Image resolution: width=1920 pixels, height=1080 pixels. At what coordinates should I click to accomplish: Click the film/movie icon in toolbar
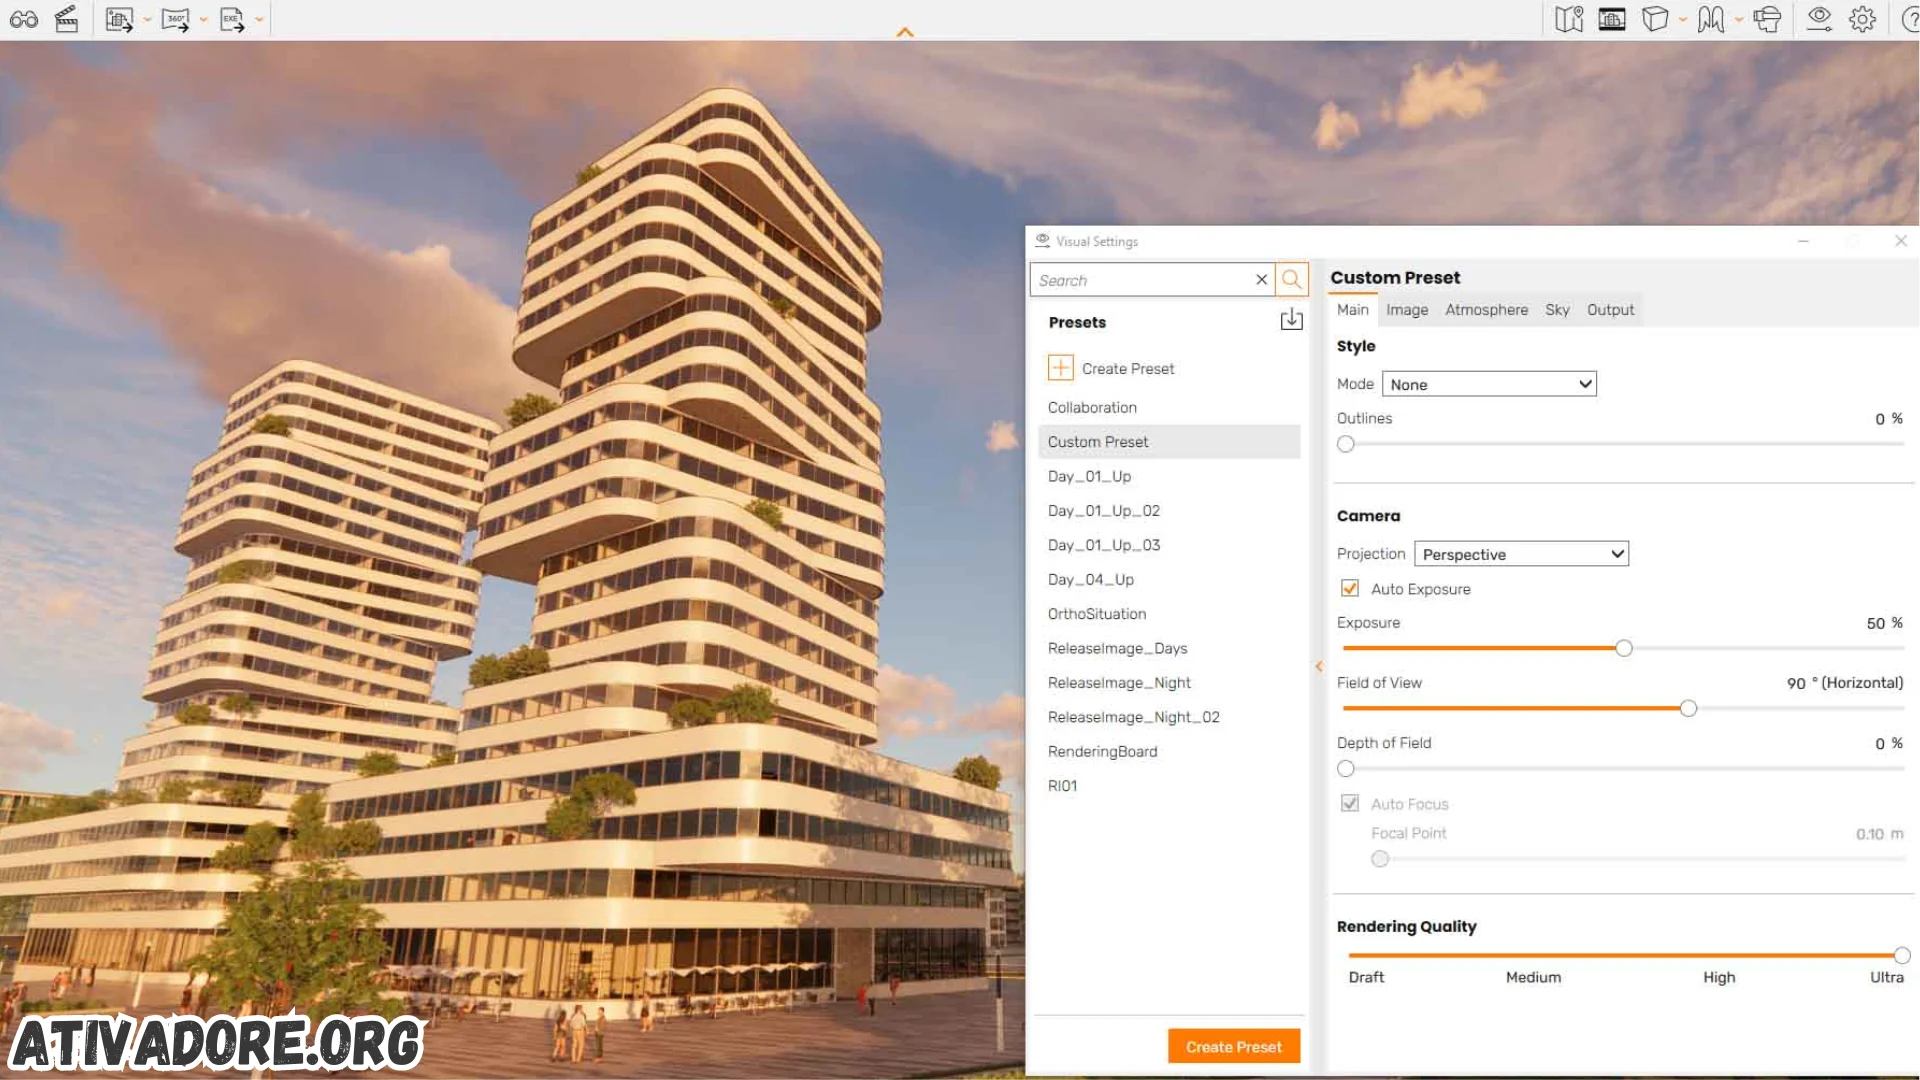pyautogui.click(x=66, y=18)
